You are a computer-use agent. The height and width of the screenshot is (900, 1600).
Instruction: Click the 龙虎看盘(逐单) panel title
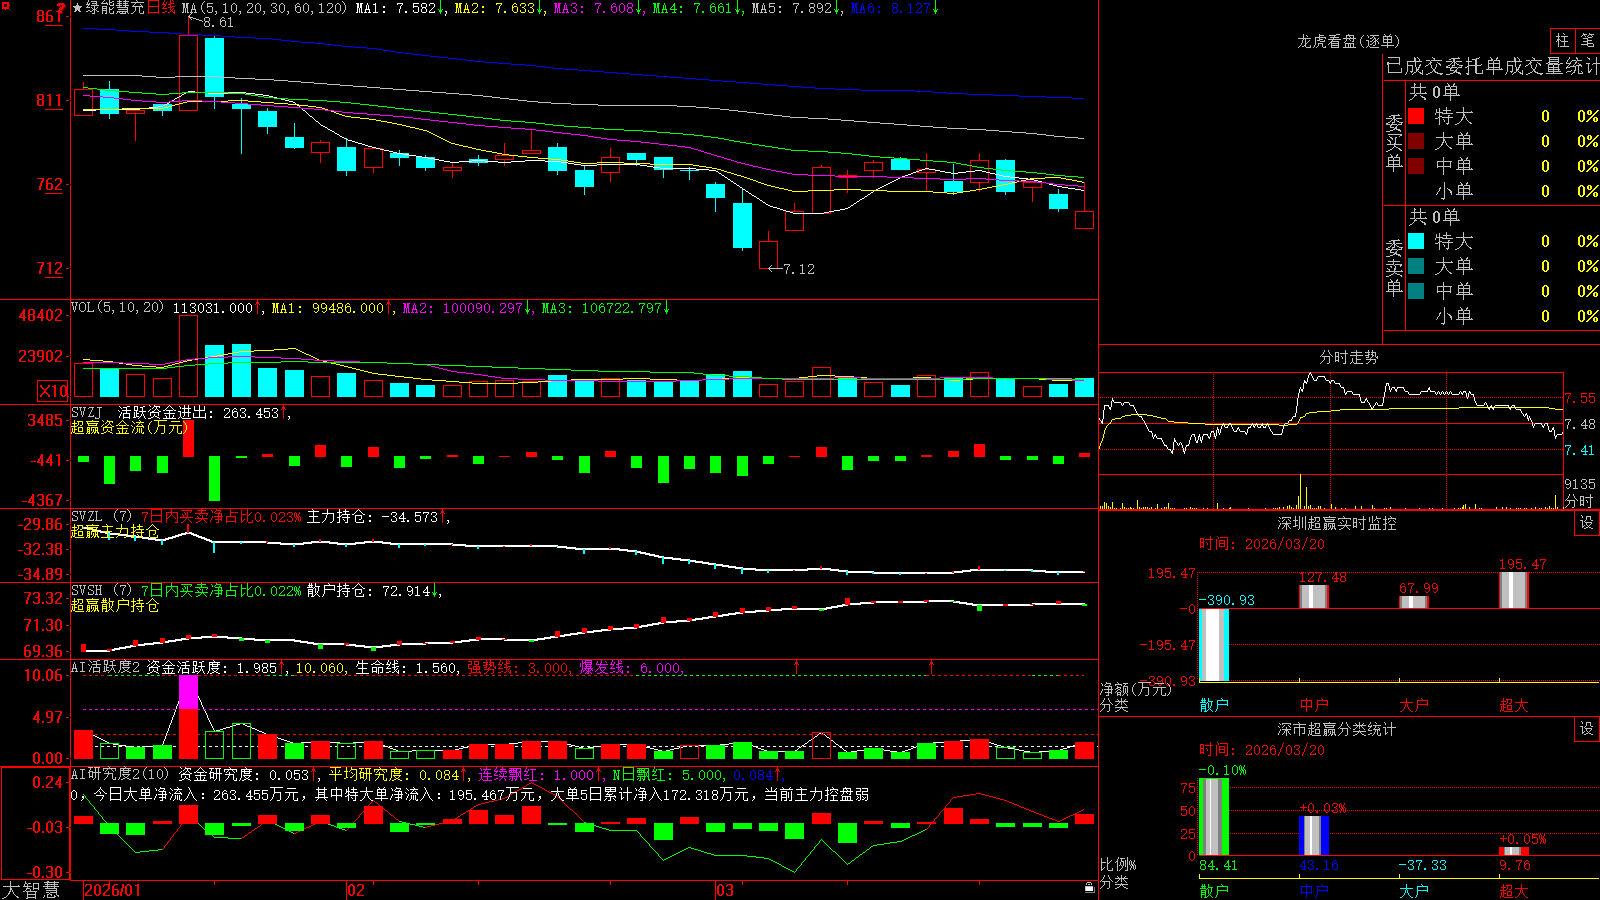click(1348, 41)
